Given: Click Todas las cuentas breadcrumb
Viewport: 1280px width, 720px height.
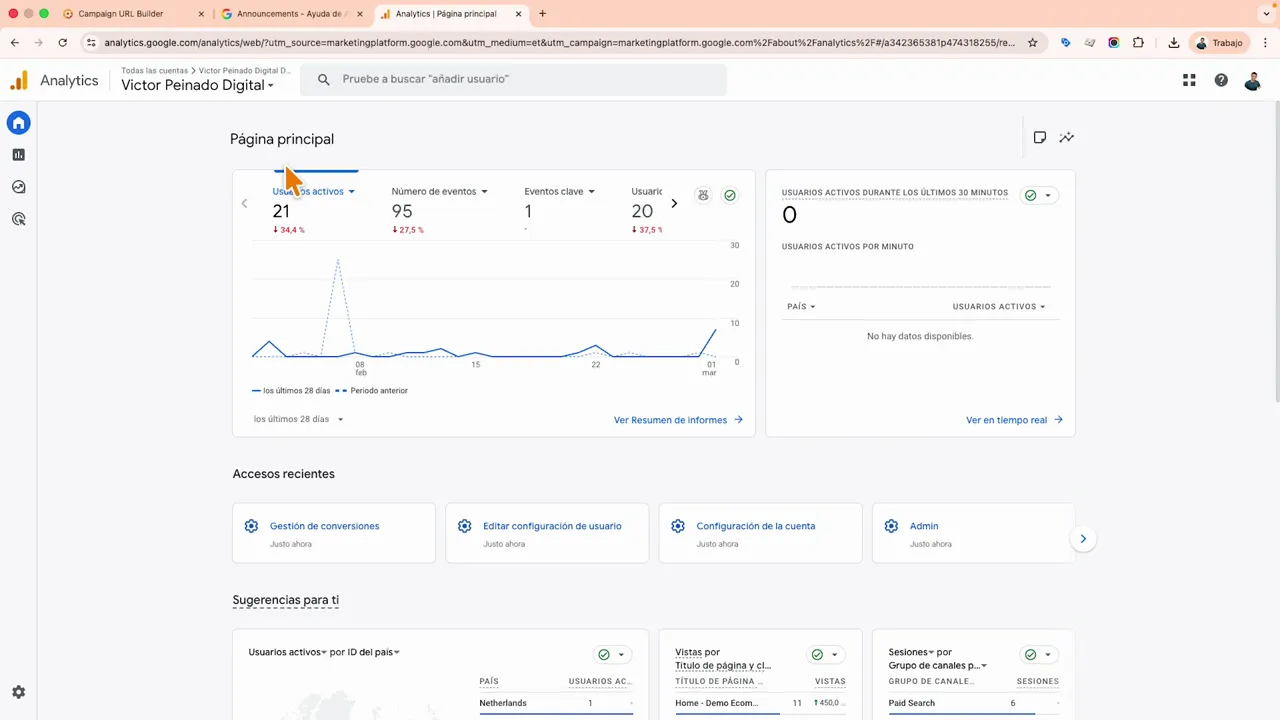Looking at the screenshot, I should tap(154, 71).
